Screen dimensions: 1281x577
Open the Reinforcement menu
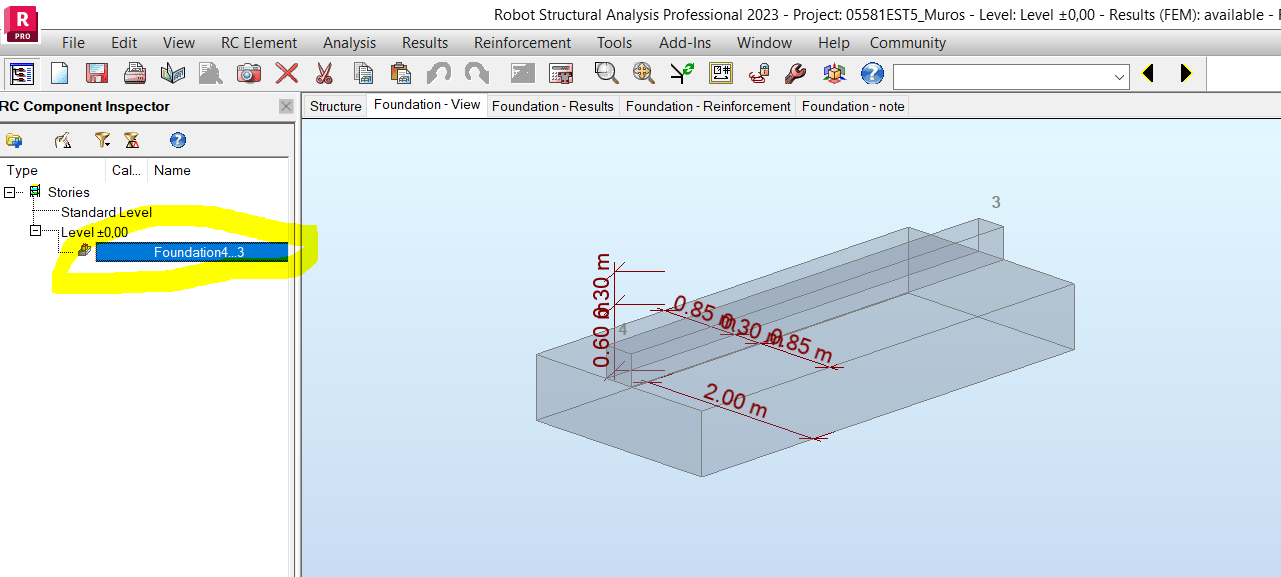(522, 43)
